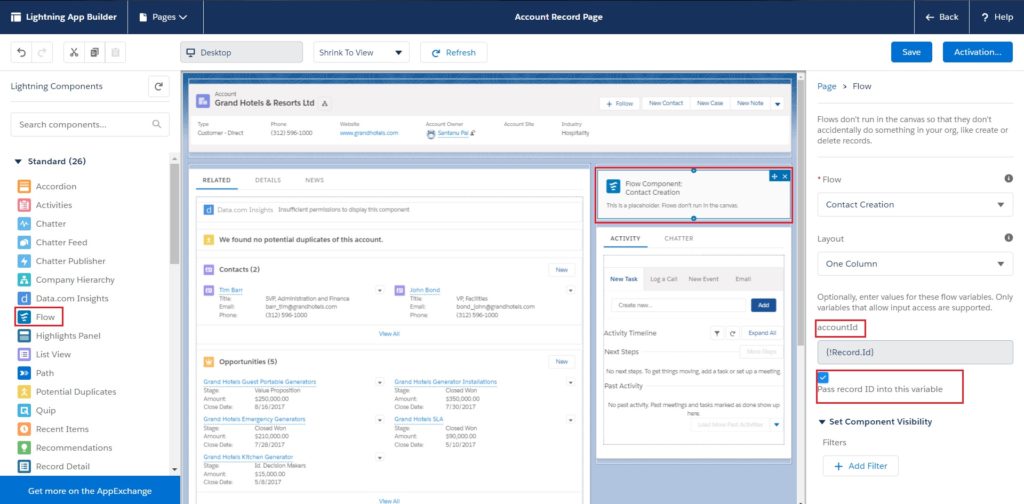Click the Copy icon in toolbar
The image size is (1024, 504).
pyautogui.click(x=94, y=52)
